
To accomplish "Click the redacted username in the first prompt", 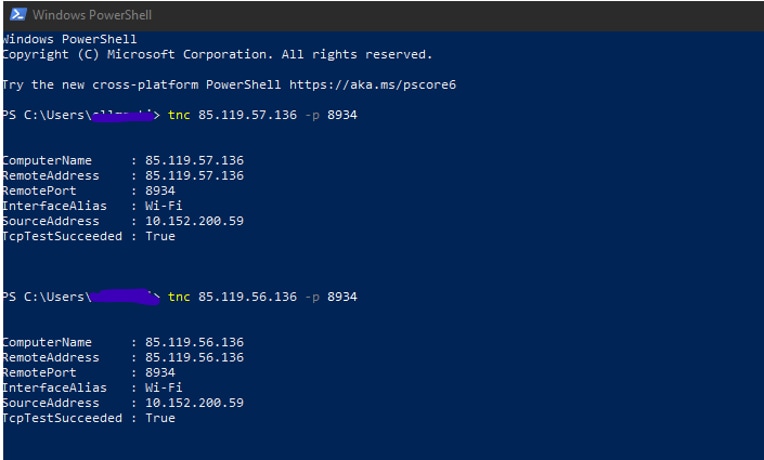I will pos(123,116).
